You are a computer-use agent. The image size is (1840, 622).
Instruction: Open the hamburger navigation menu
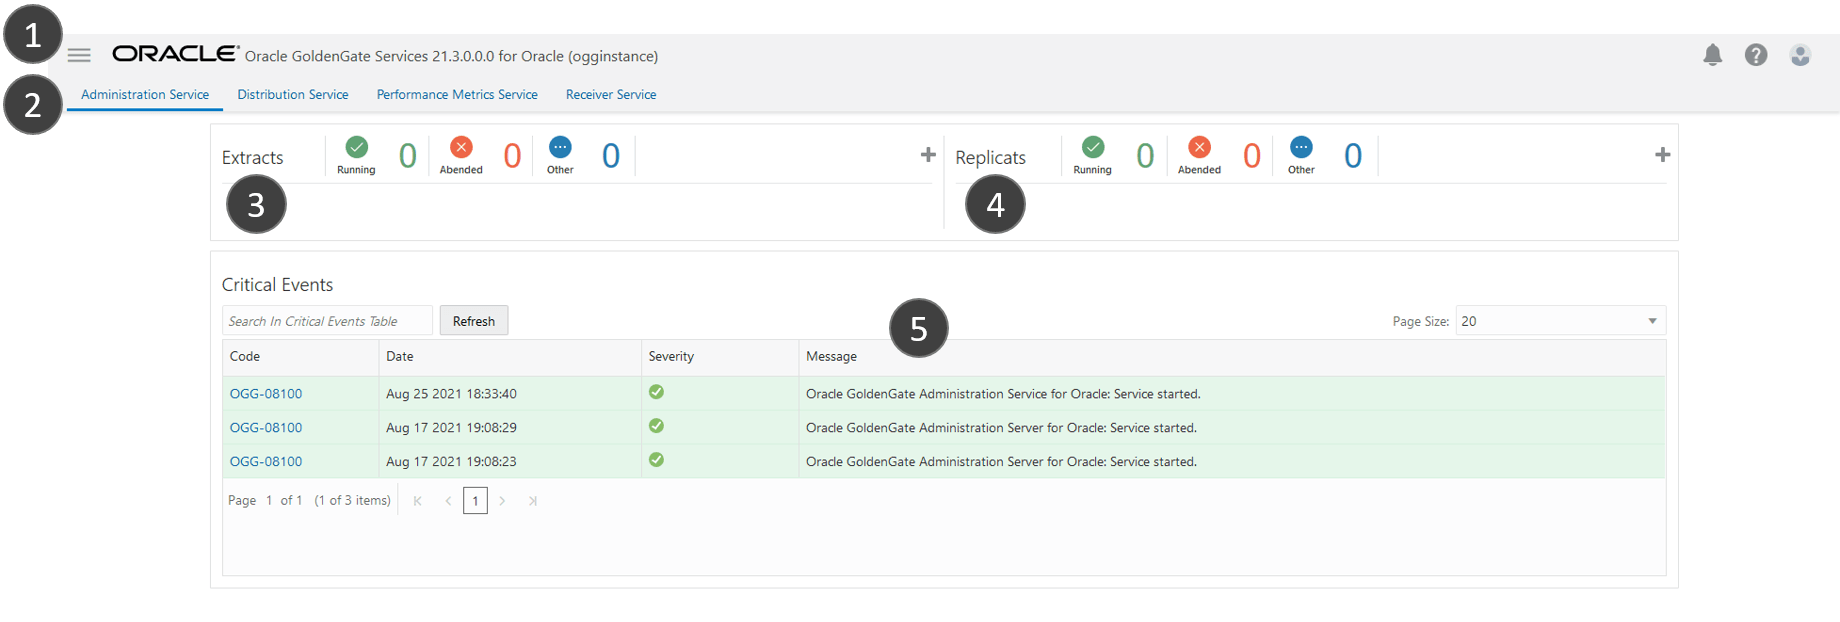tap(79, 55)
